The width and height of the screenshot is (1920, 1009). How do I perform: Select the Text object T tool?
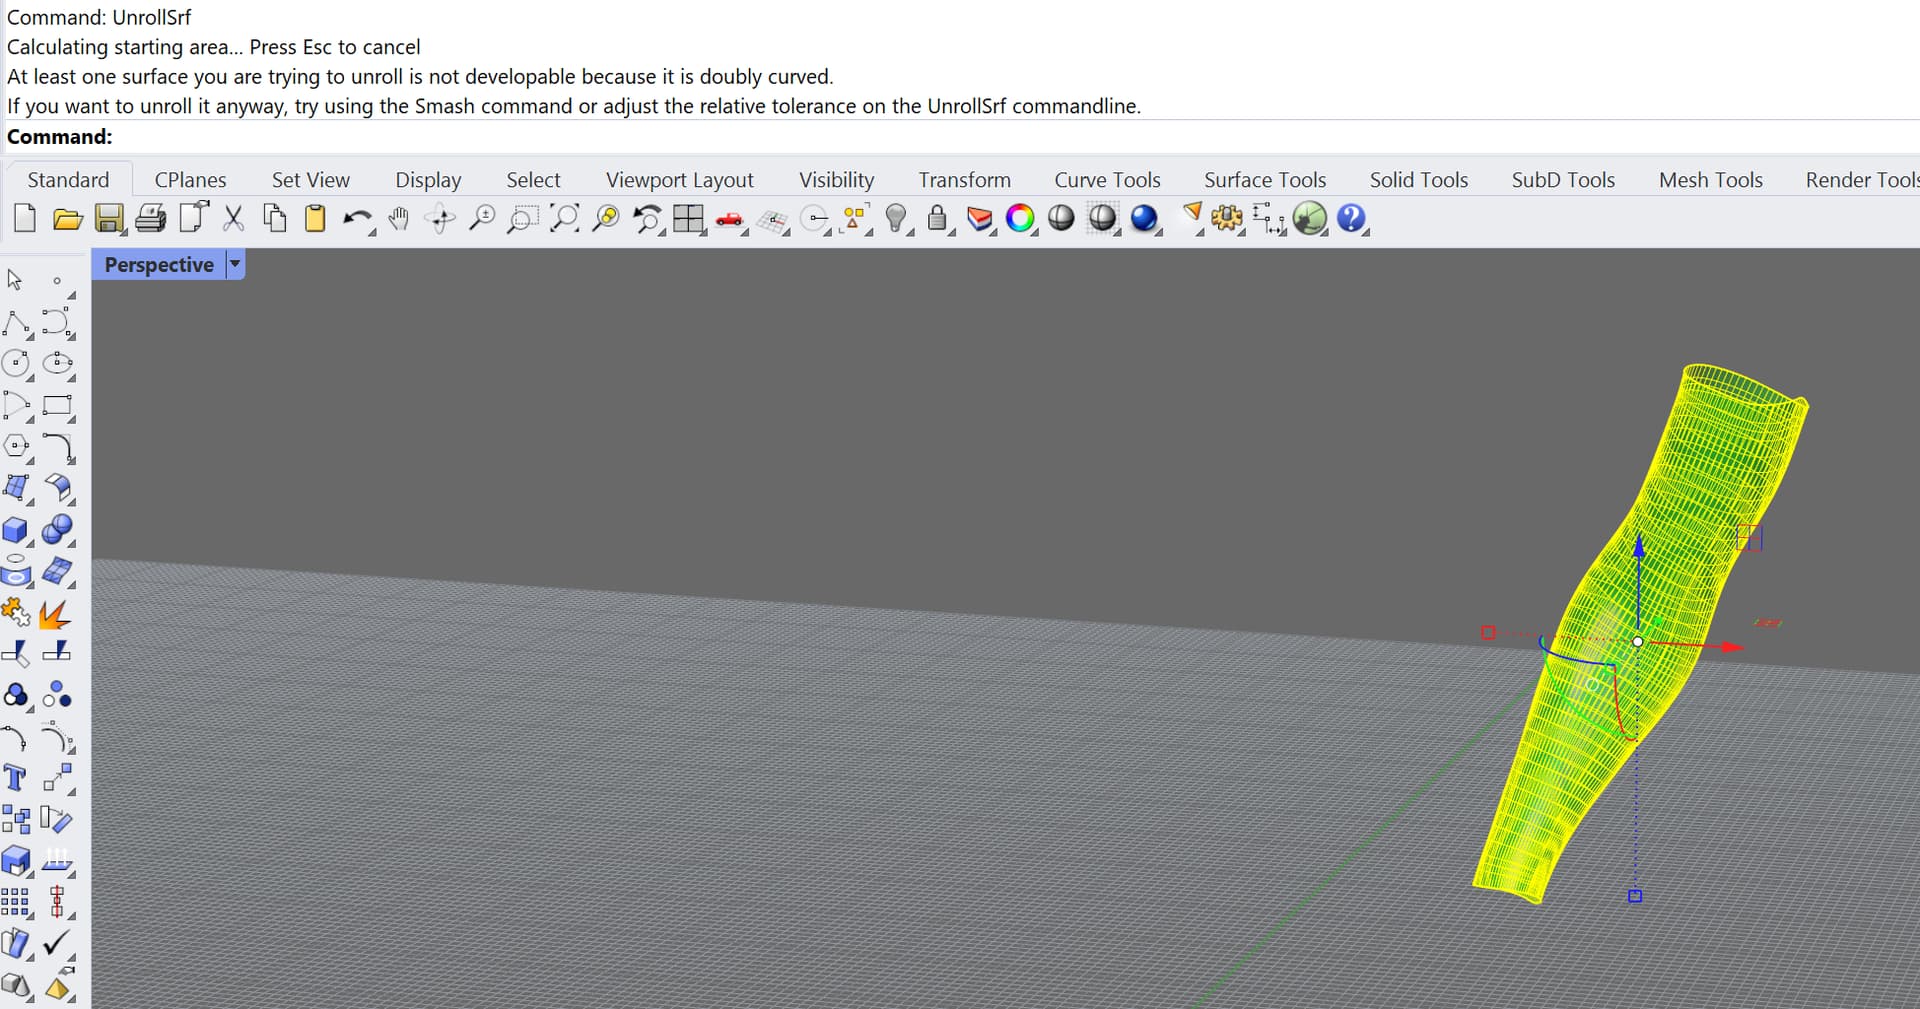(15, 778)
